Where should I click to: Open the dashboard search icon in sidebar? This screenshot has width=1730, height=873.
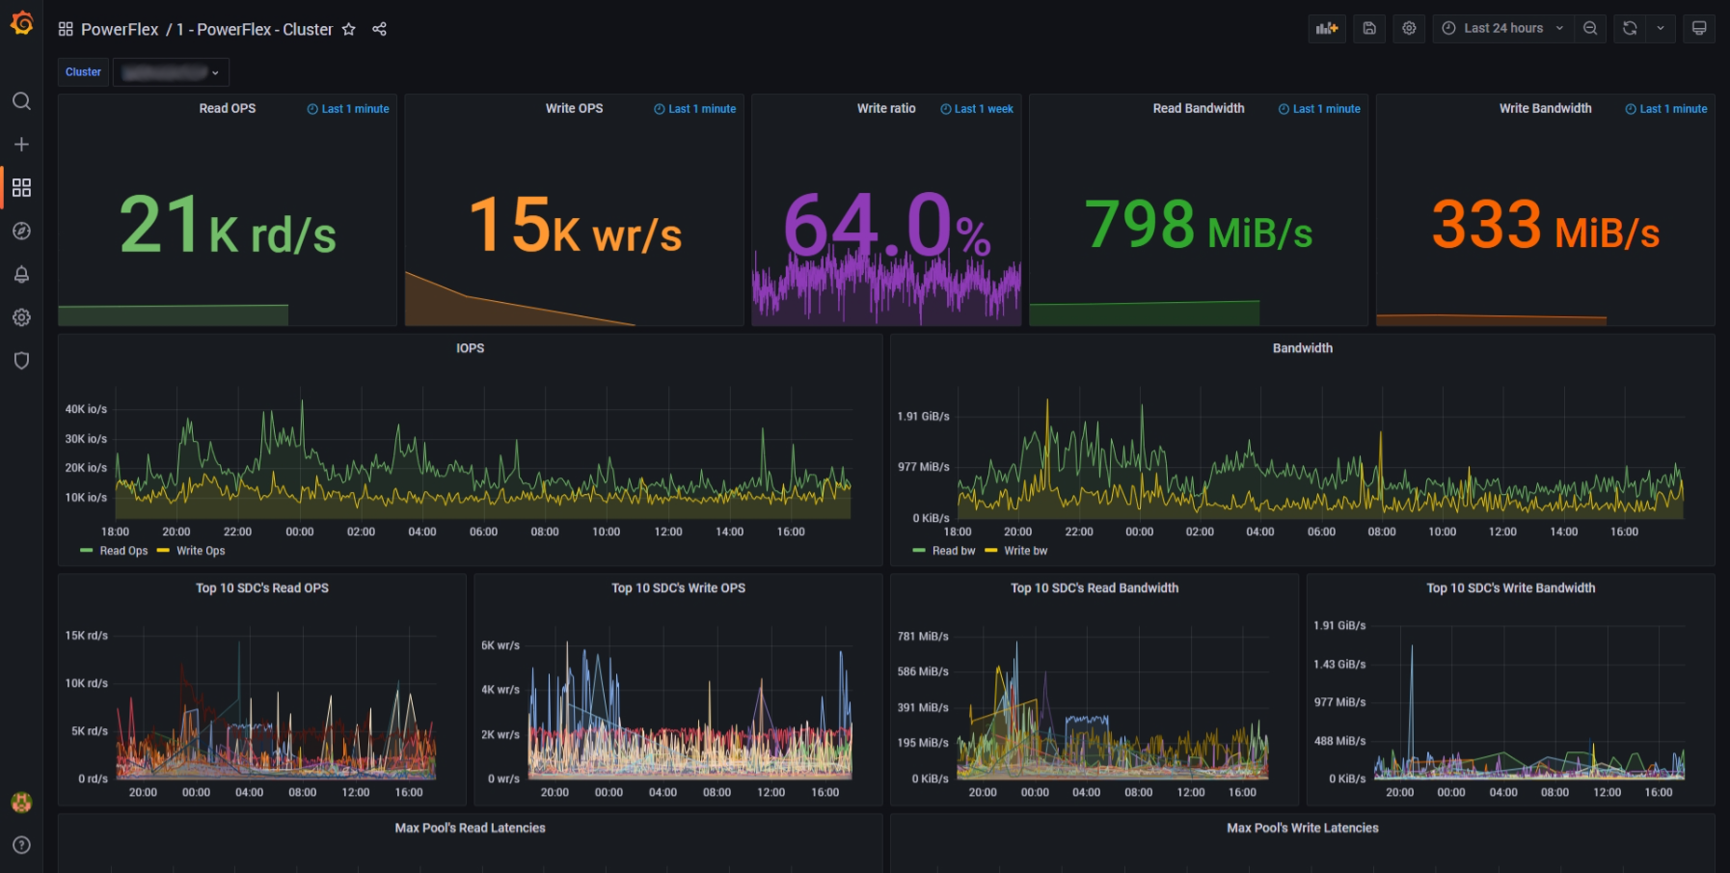pos(21,101)
